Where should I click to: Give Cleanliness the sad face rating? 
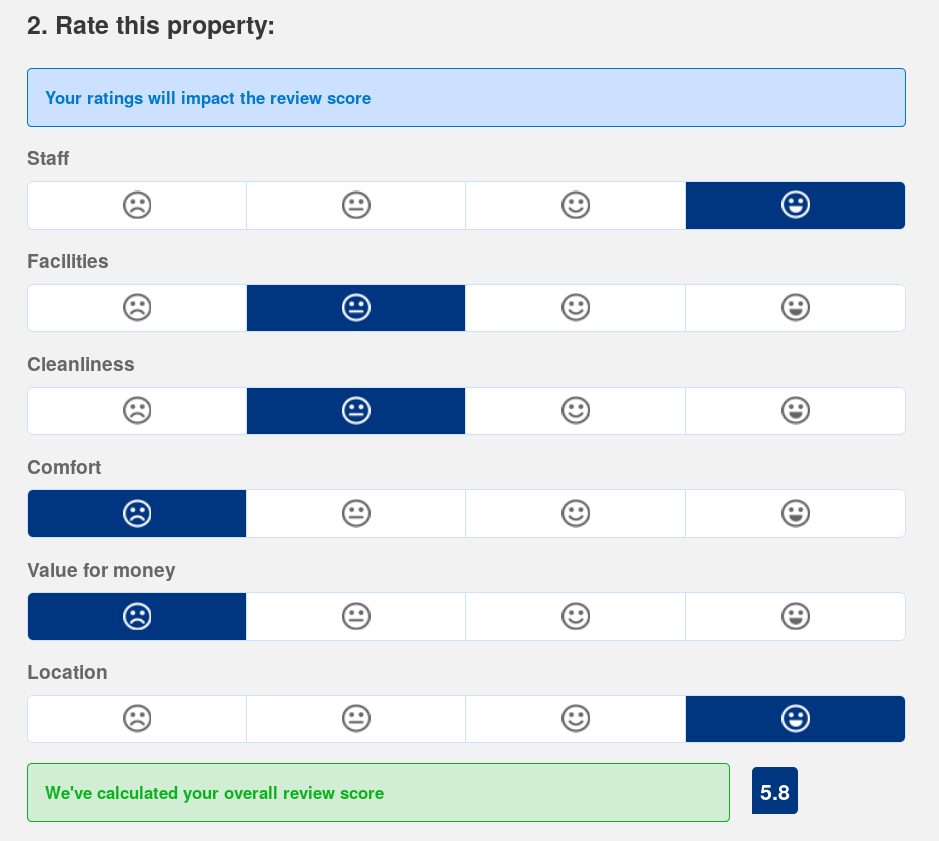click(137, 411)
